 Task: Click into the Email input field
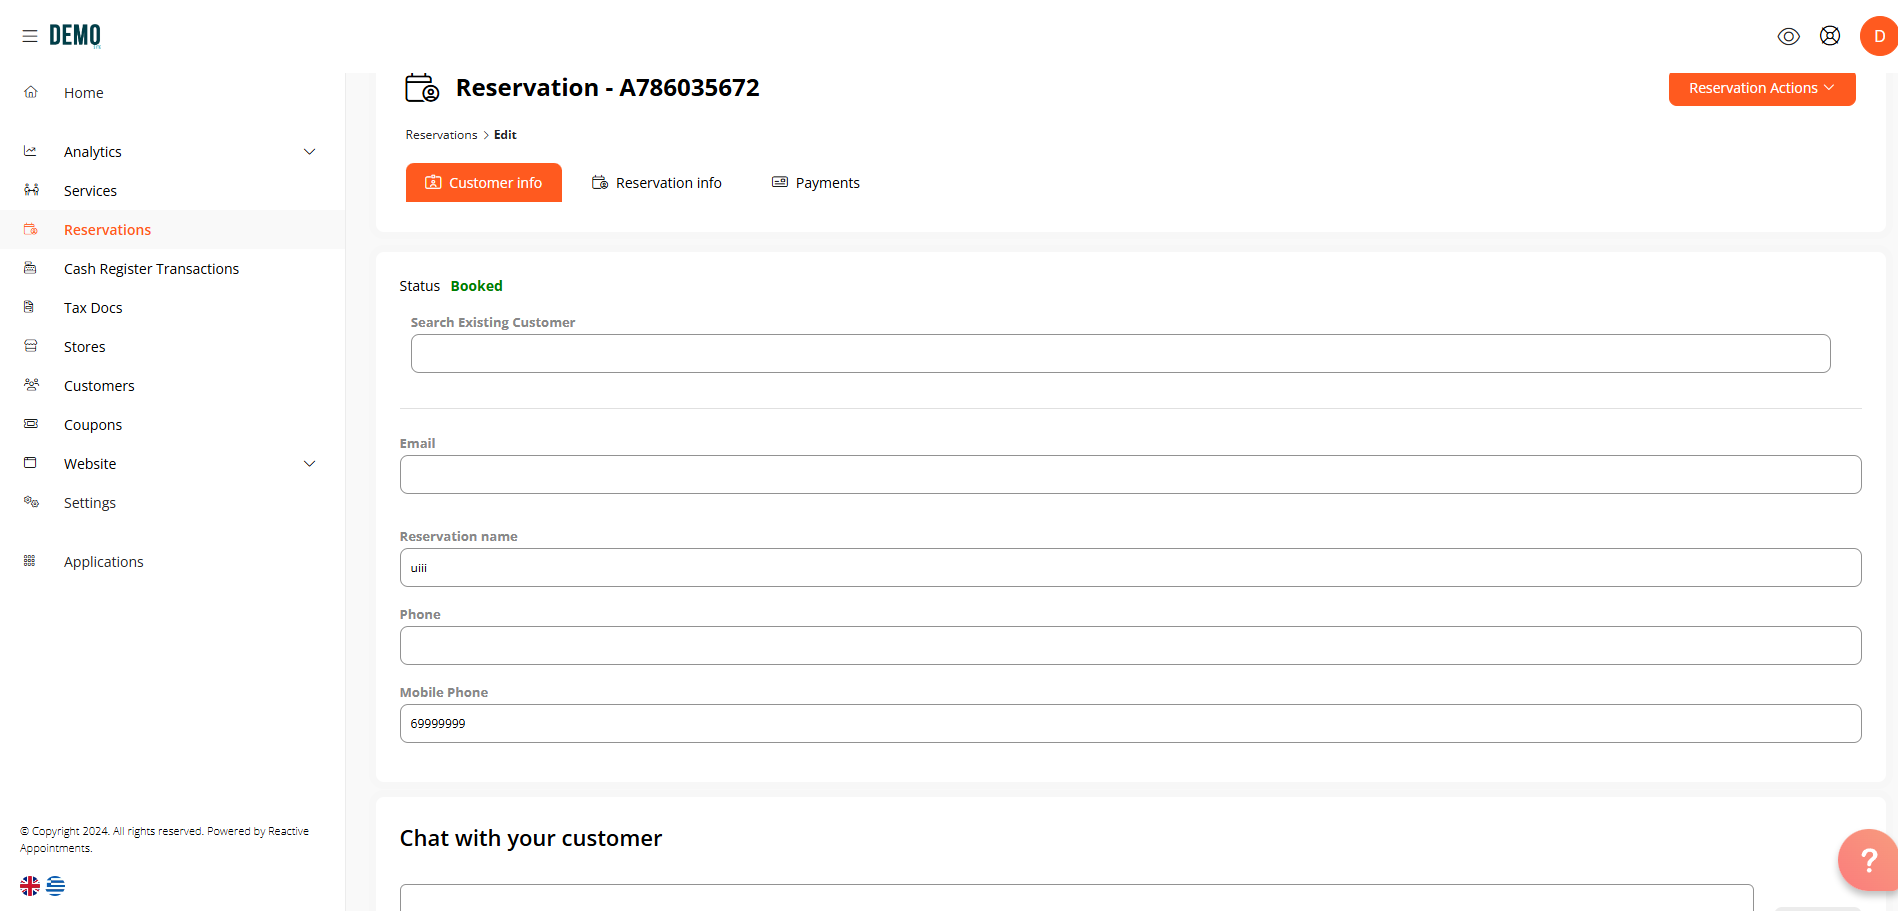[x=1130, y=475]
